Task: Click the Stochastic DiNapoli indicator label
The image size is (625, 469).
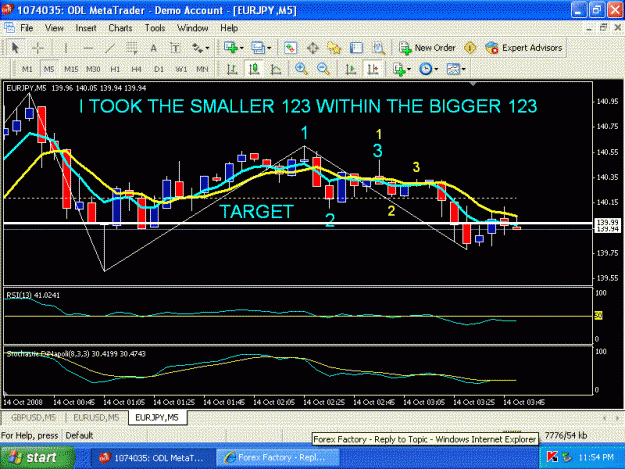Action: (x=76, y=354)
